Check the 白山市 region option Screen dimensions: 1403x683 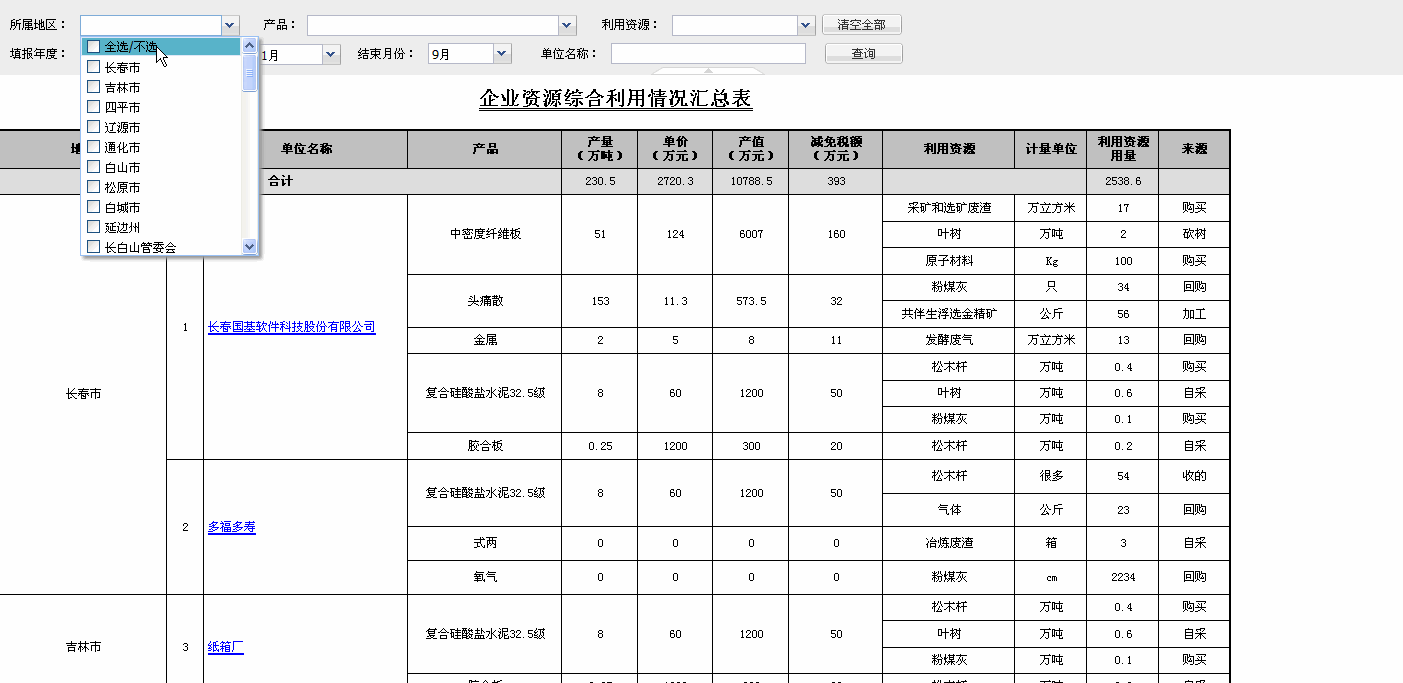pyautogui.click(x=93, y=167)
